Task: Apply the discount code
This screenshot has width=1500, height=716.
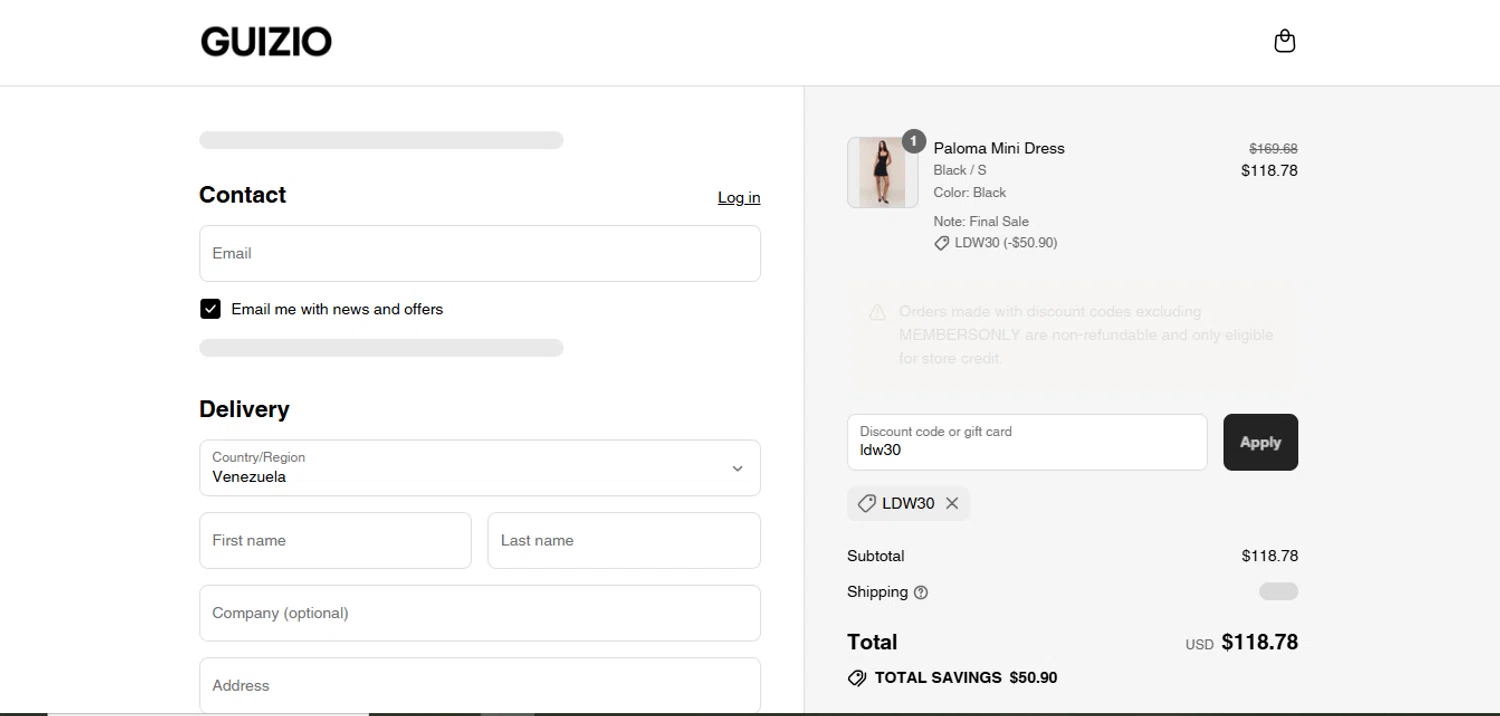Action: [1260, 442]
